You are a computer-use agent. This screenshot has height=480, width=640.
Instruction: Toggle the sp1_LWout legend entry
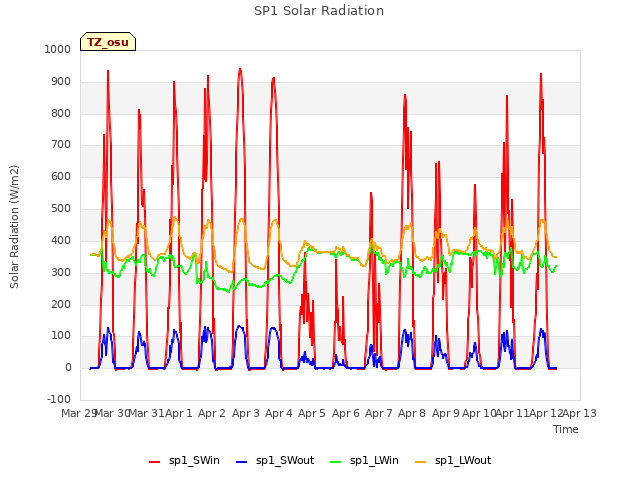point(453,461)
